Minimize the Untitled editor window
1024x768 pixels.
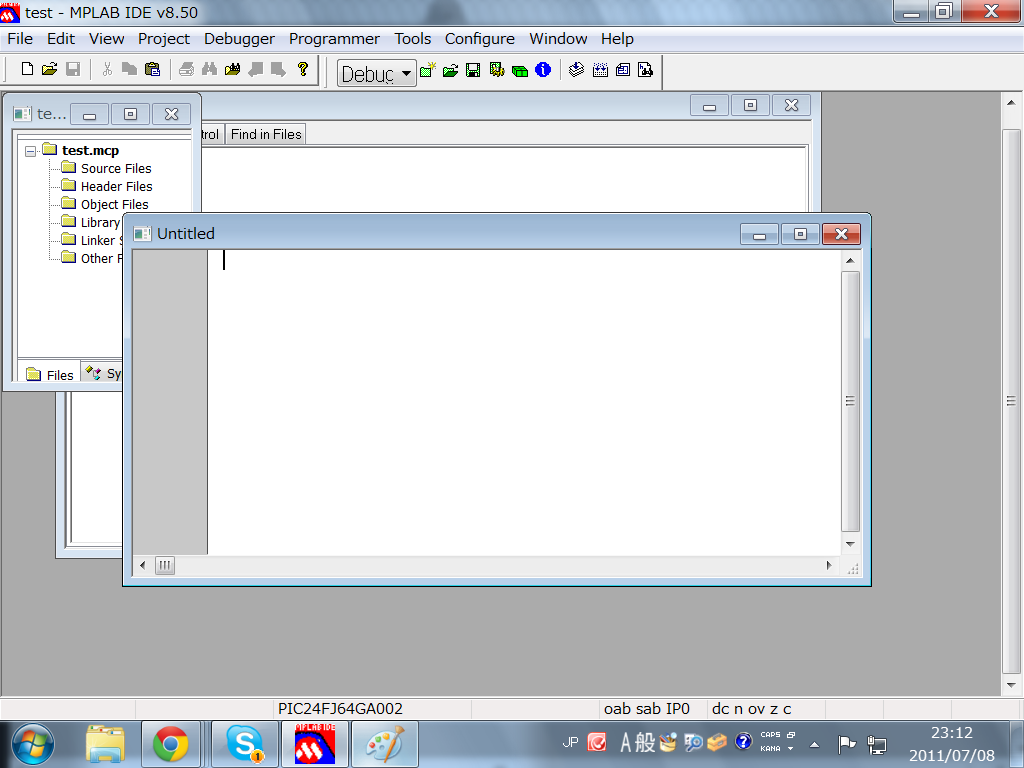tap(759, 234)
